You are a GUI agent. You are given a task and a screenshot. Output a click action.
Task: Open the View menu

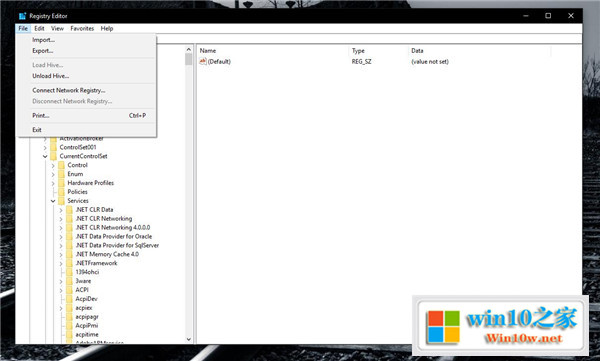pyautogui.click(x=57, y=28)
